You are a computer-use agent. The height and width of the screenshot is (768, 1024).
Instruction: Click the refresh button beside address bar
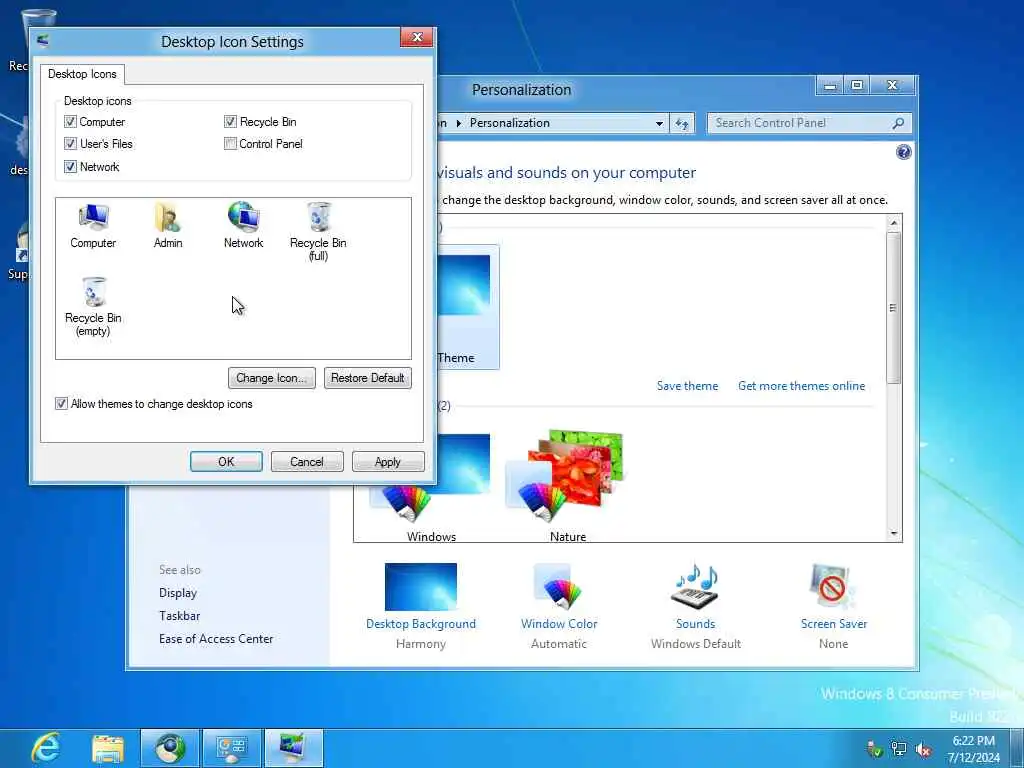[682, 123]
